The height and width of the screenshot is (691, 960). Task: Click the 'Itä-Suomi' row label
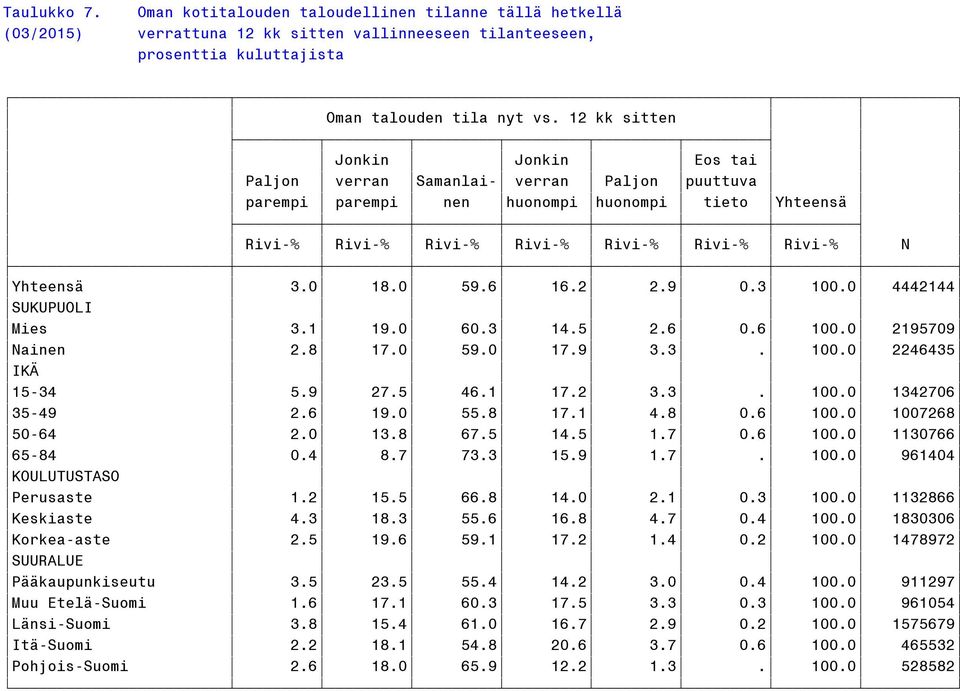click(52, 645)
